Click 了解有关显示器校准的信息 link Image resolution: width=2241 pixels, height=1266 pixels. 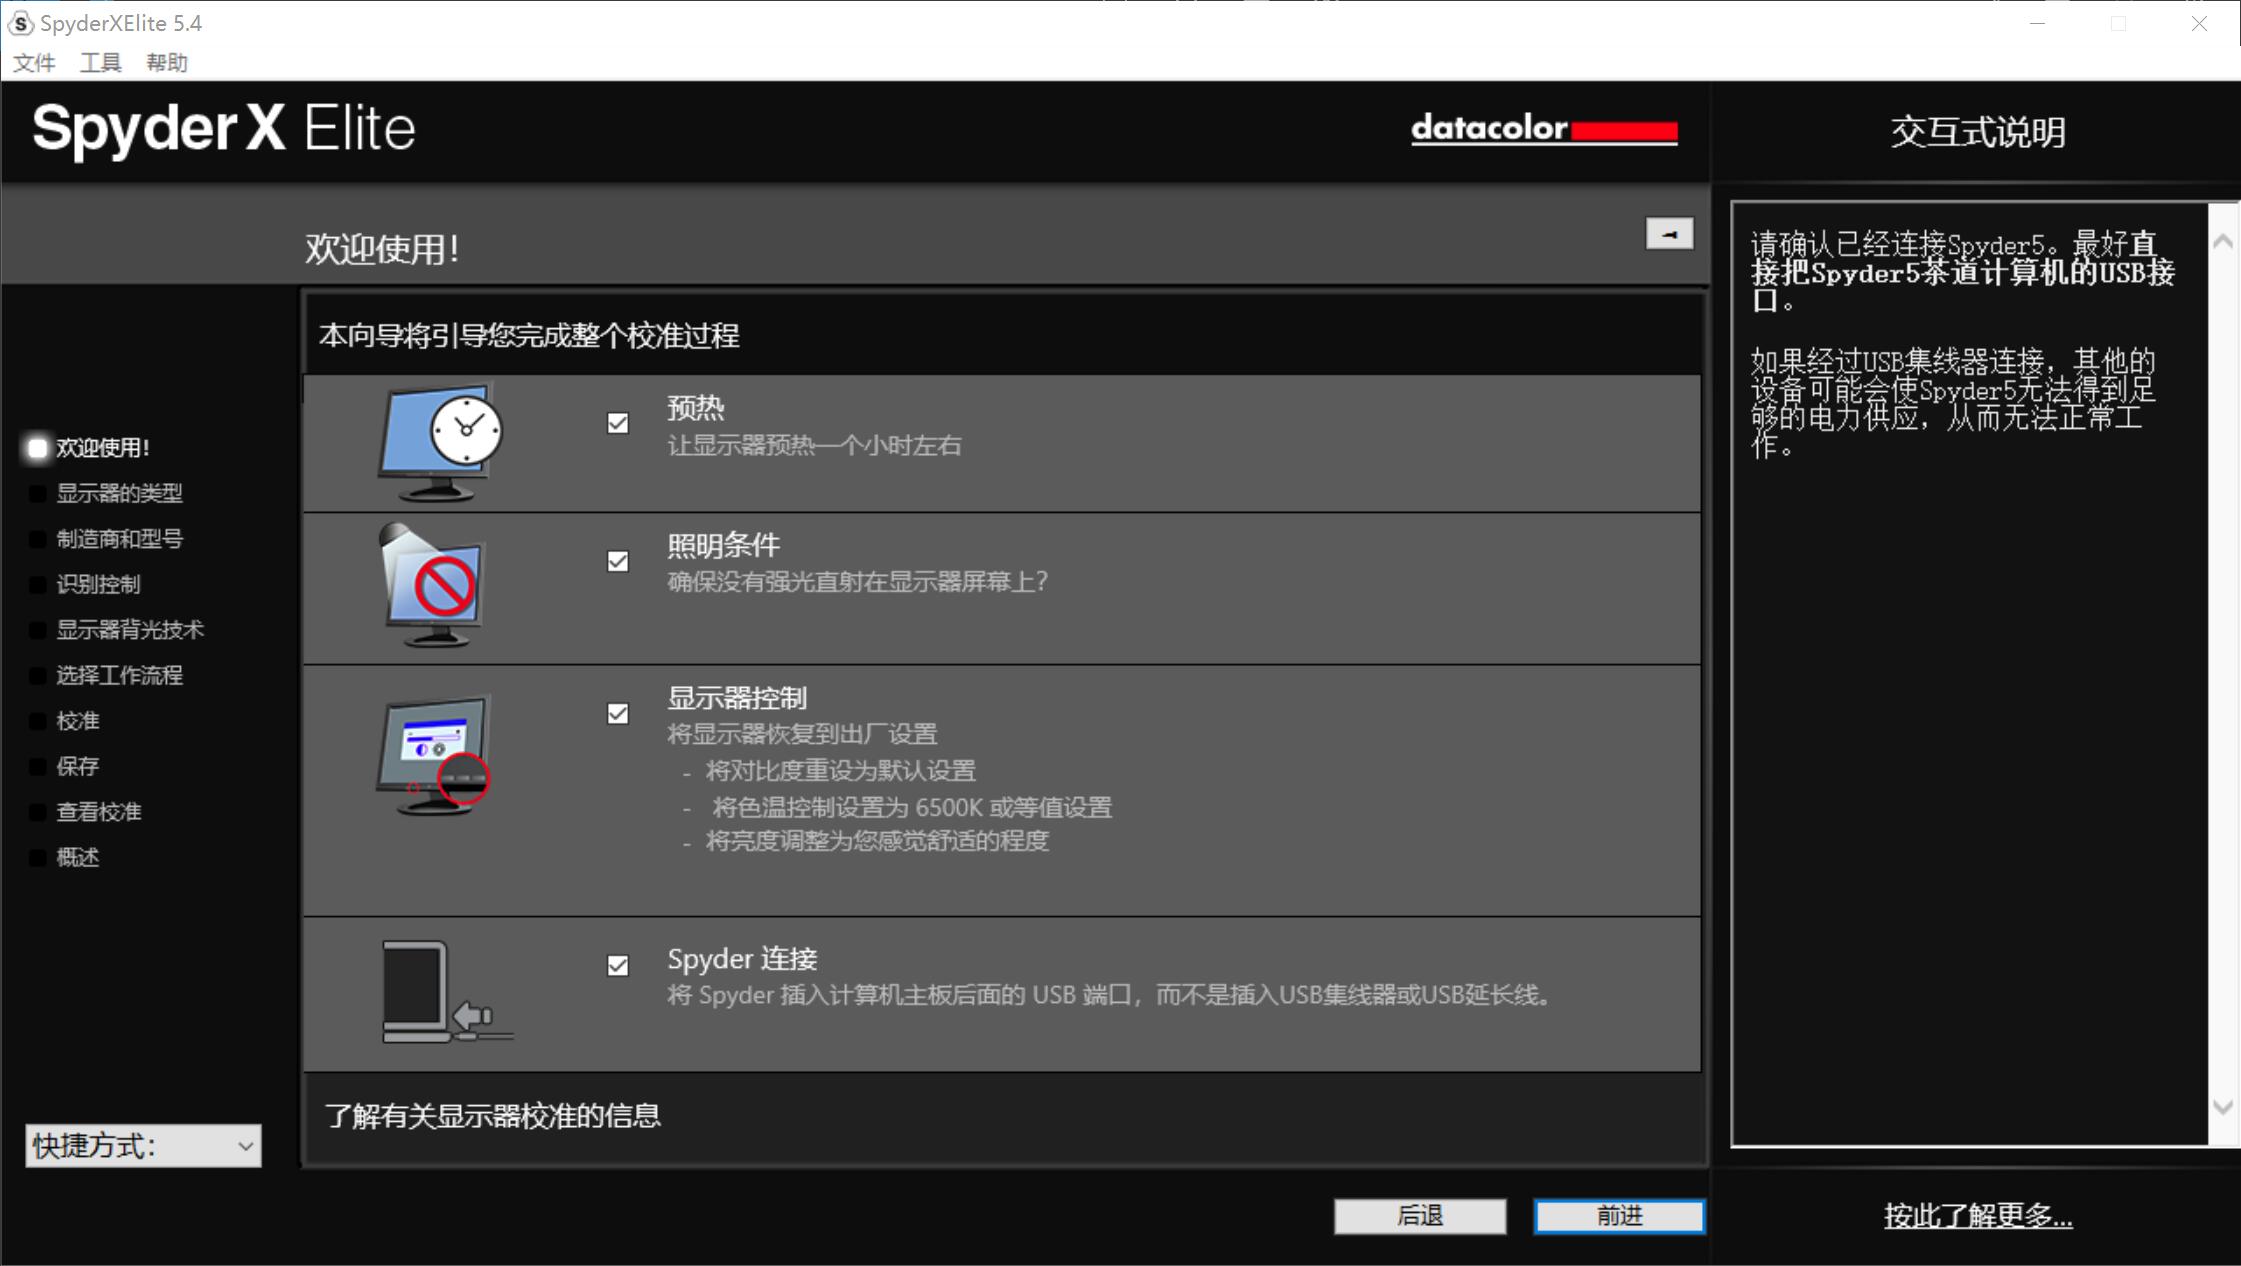click(x=493, y=1116)
